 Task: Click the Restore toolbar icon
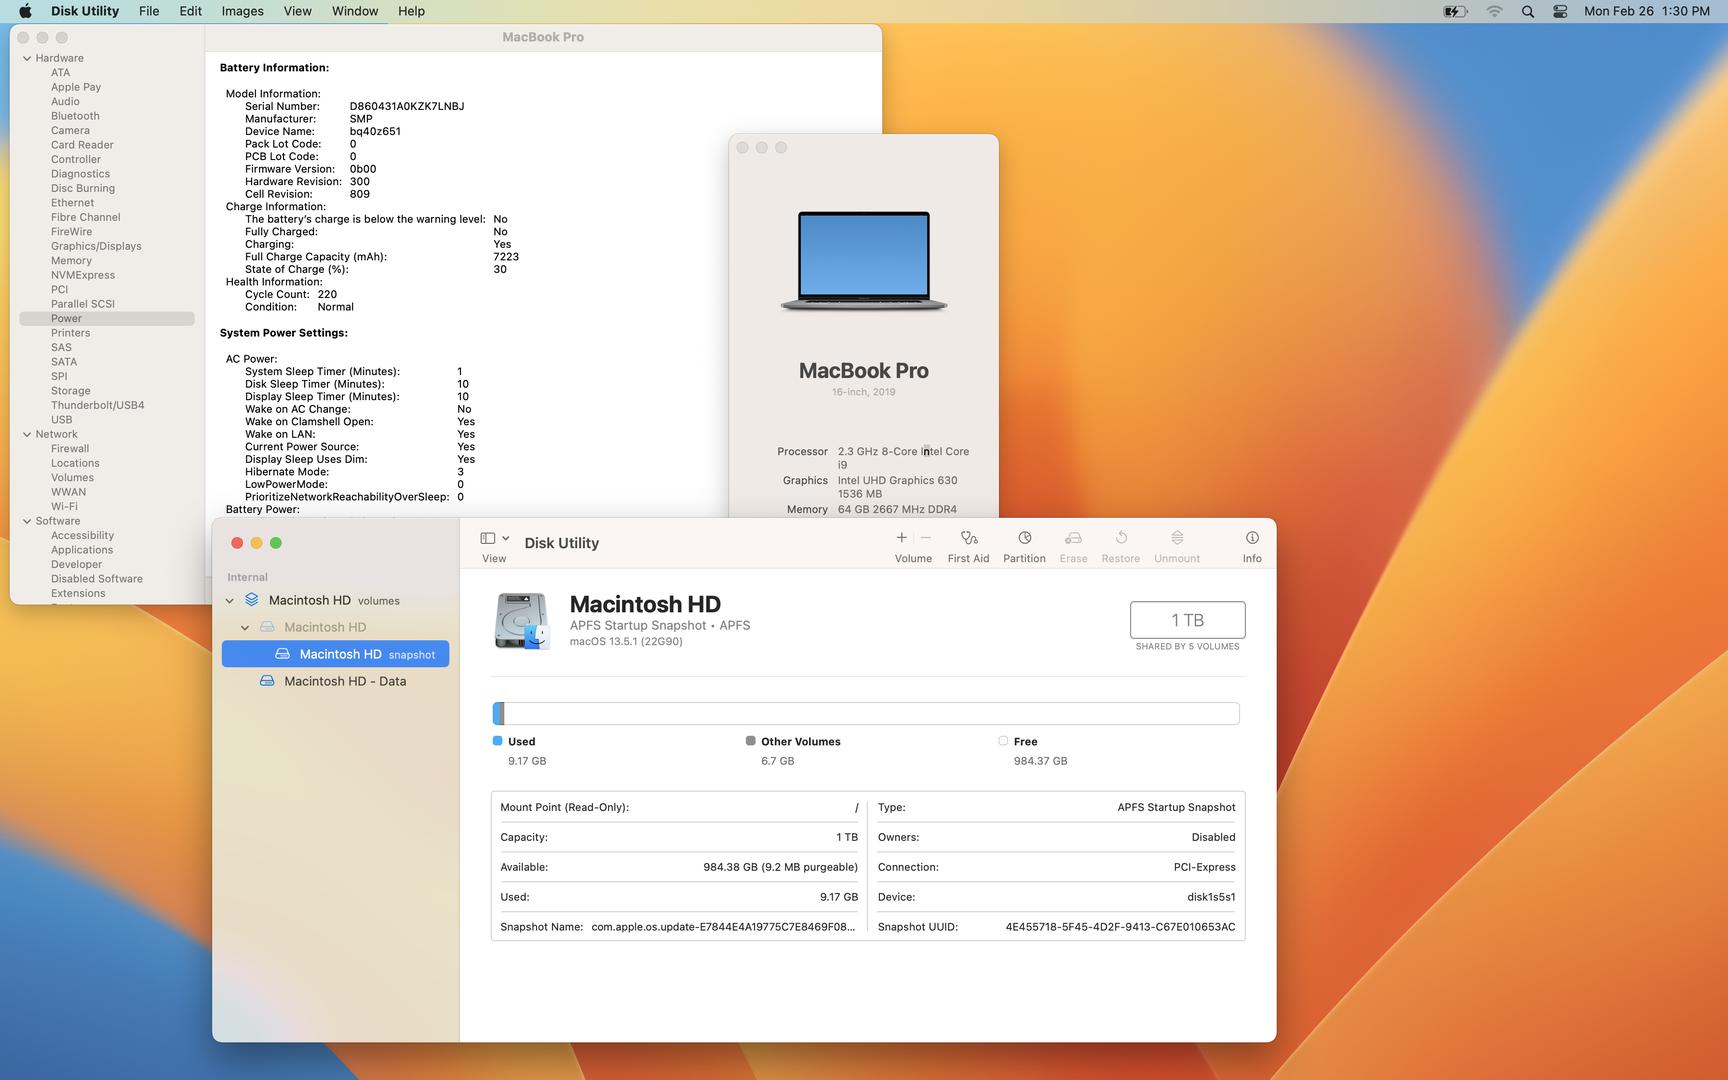pos(1121,538)
